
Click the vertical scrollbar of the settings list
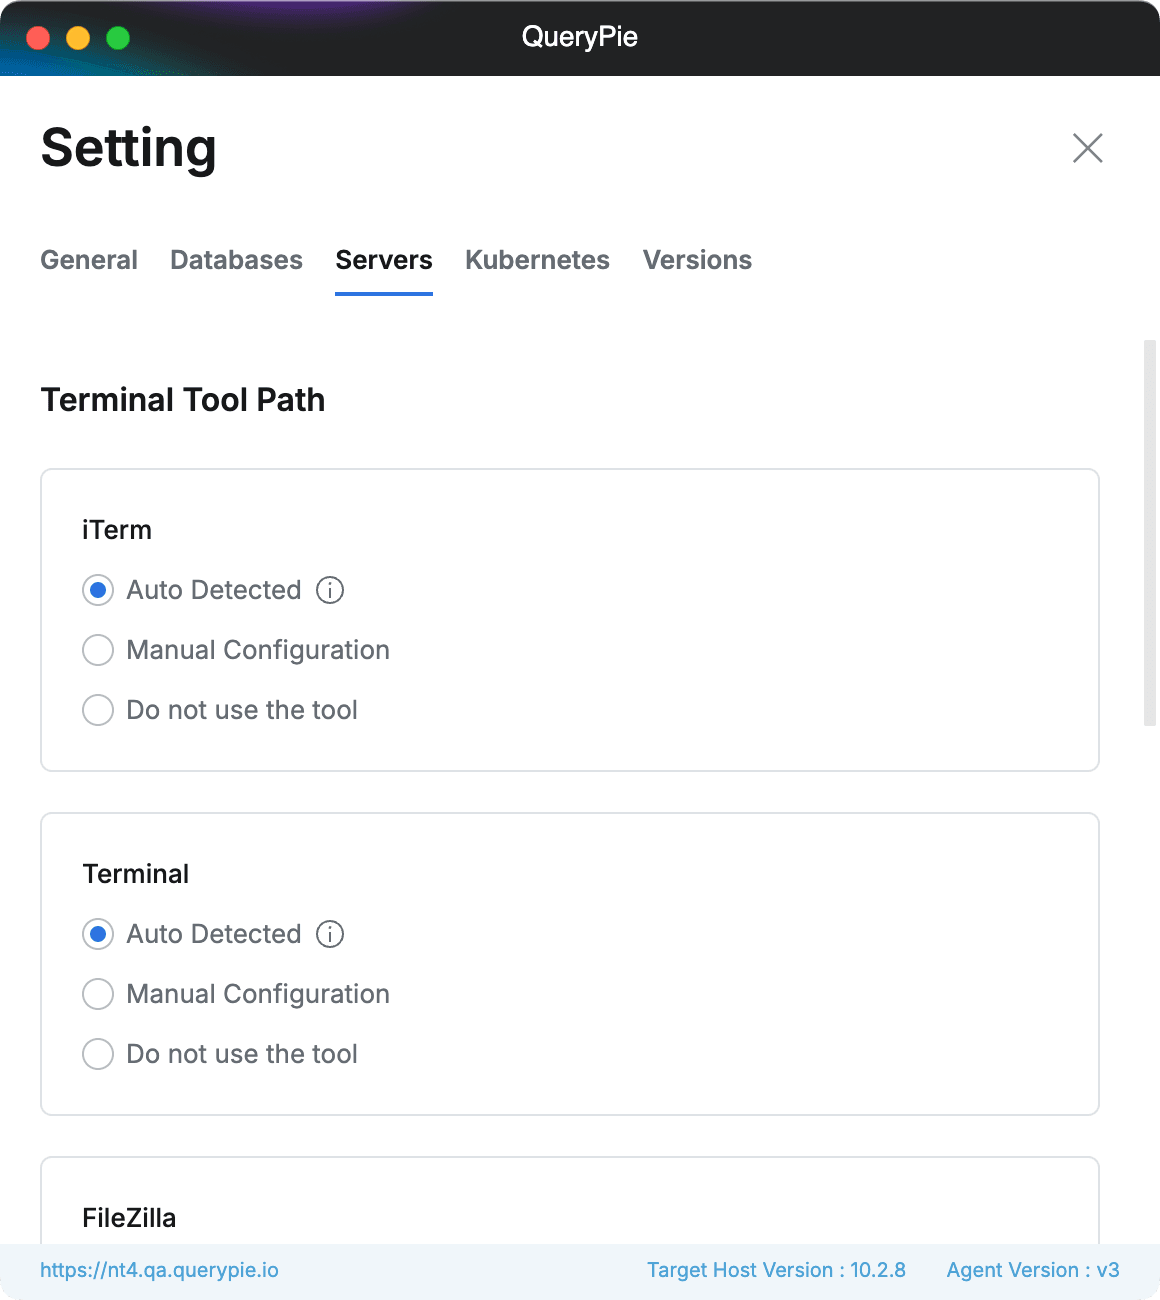(1150, 532)
